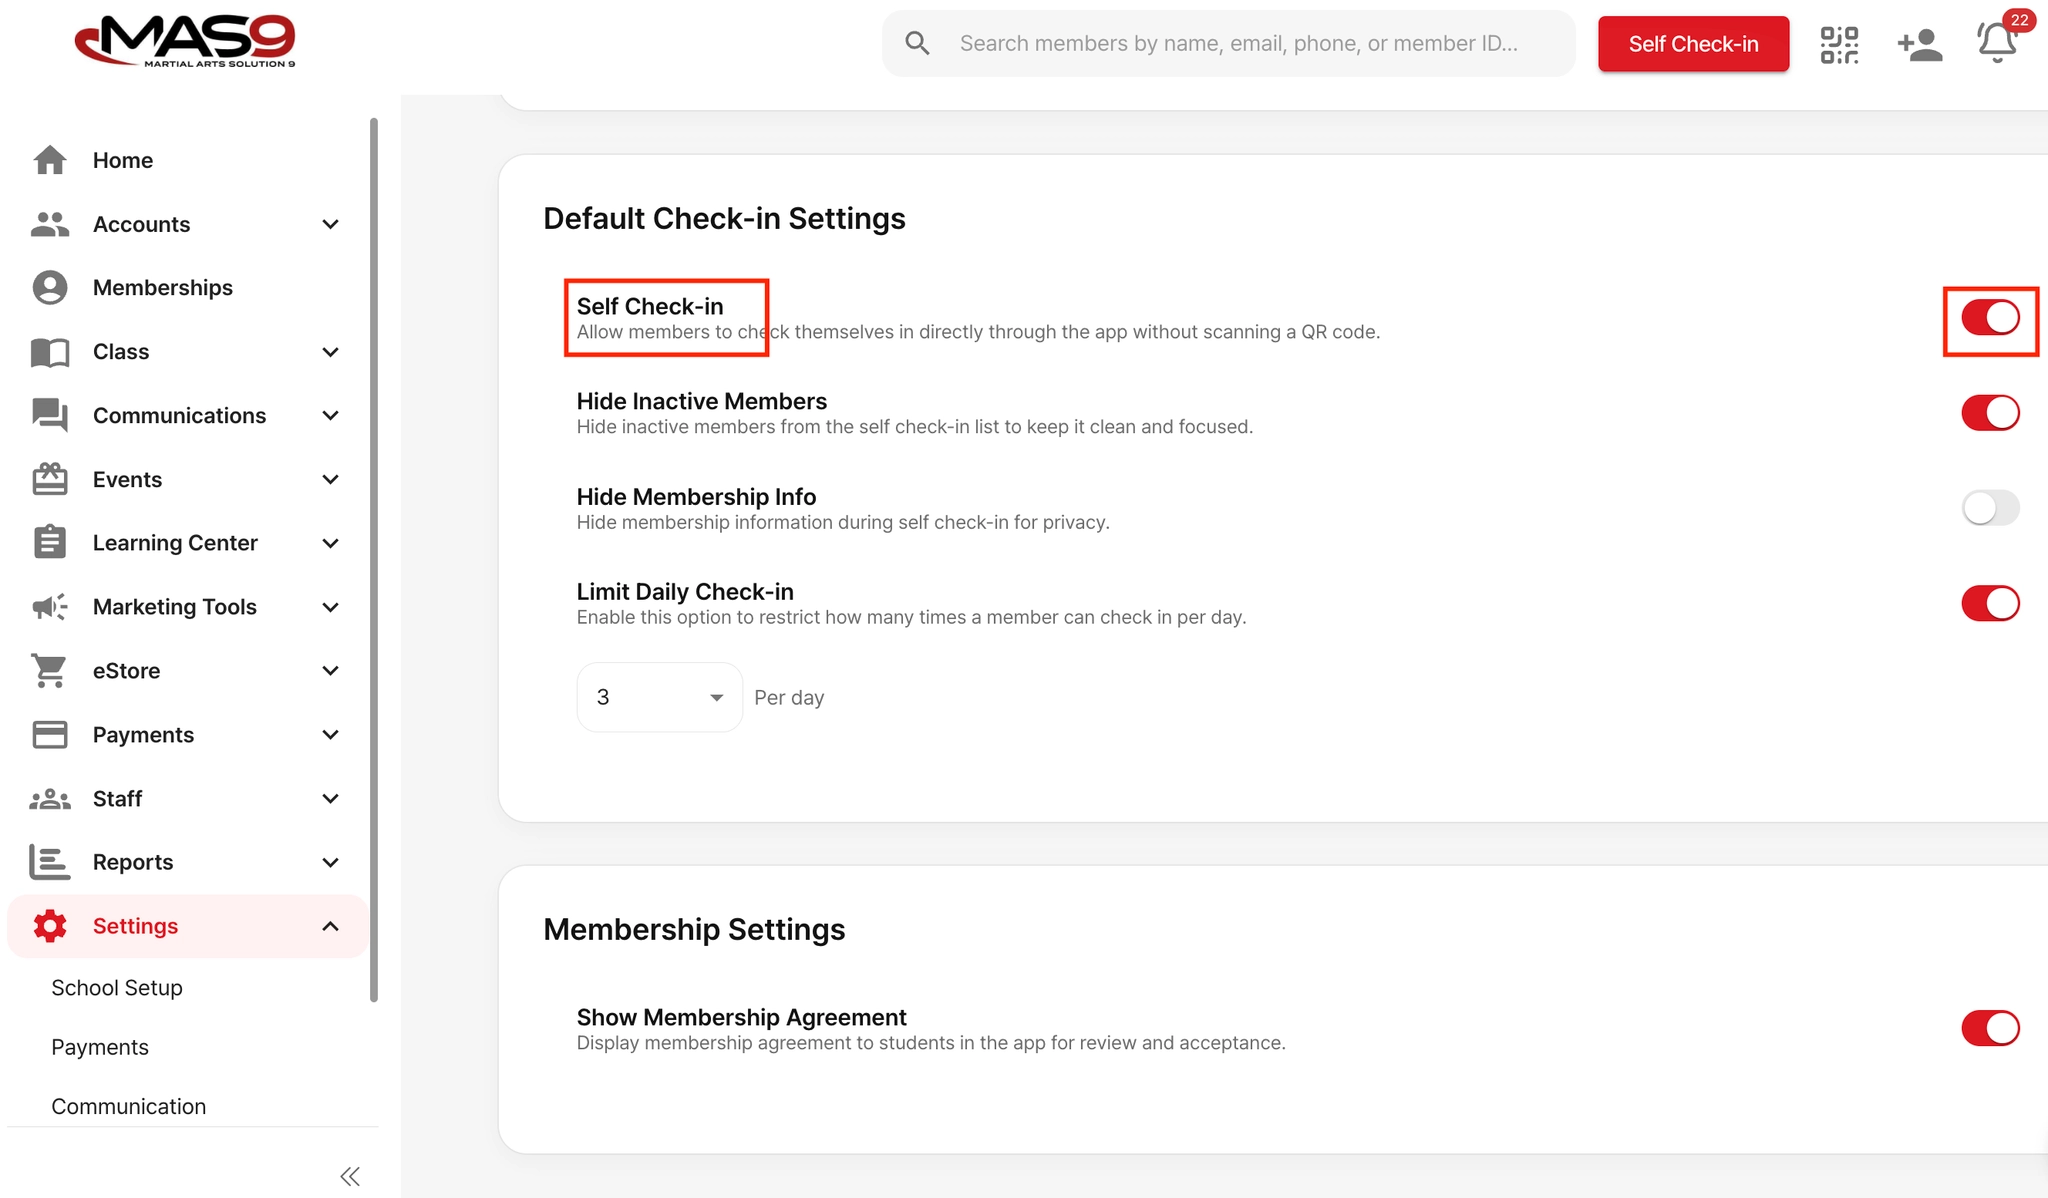2048x1198 pixels.
Task: Toggle the Limit Daily Check-in switch
Action: pyautogui.click(x=1990, y=603)
